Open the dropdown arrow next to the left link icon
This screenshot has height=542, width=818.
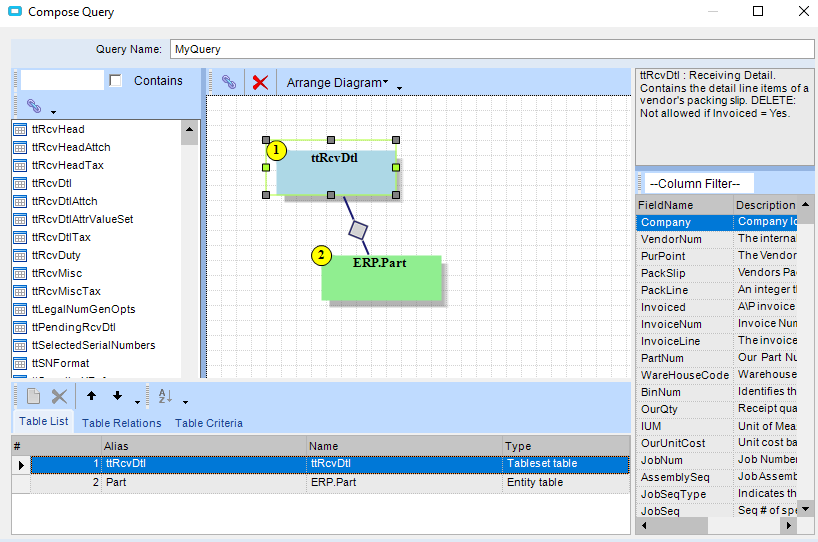(53, 112)
